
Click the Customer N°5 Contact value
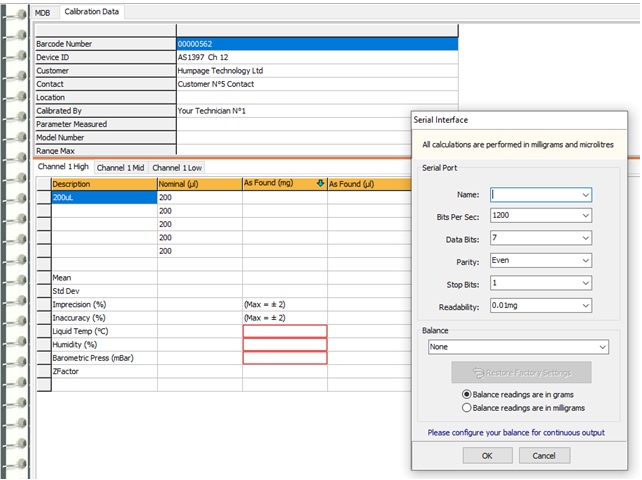point(317,84)
